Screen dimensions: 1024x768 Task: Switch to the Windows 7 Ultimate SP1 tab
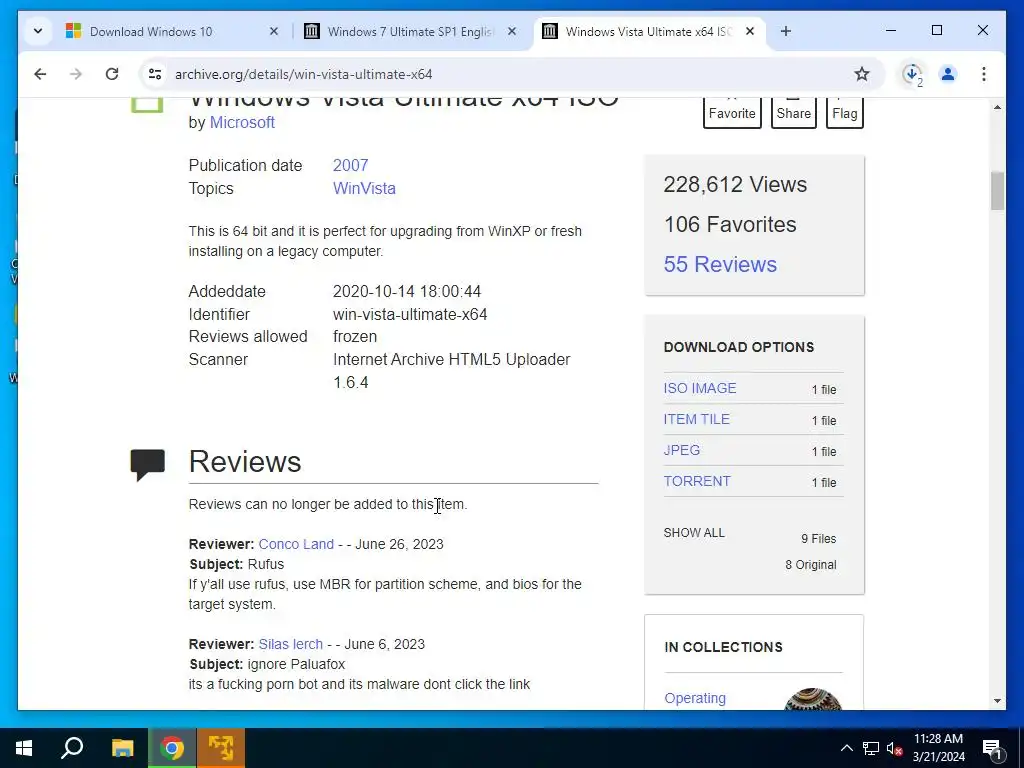(x=411, y=31)
